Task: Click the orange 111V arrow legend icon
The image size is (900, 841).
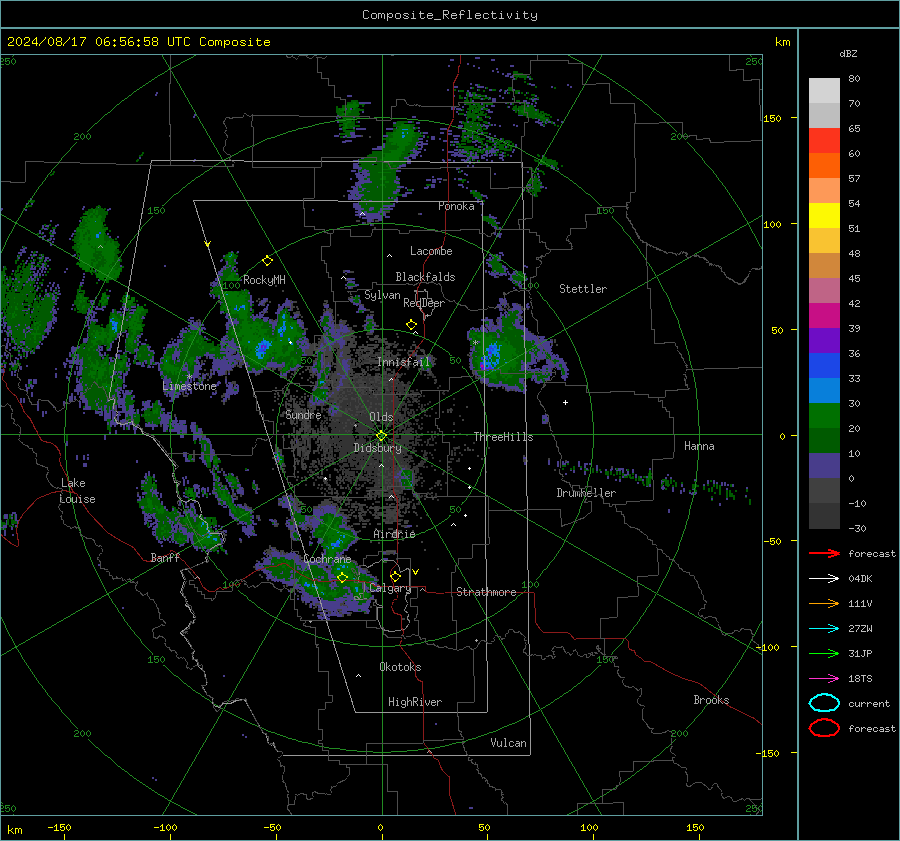Action: [x=824, y=603]
